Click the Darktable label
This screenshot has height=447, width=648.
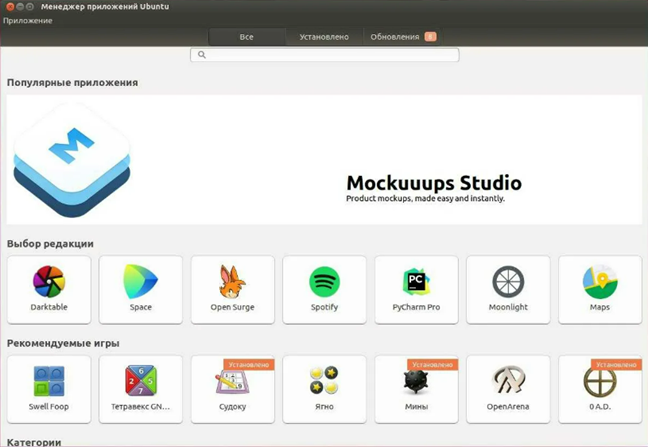[x=49, y=307]
